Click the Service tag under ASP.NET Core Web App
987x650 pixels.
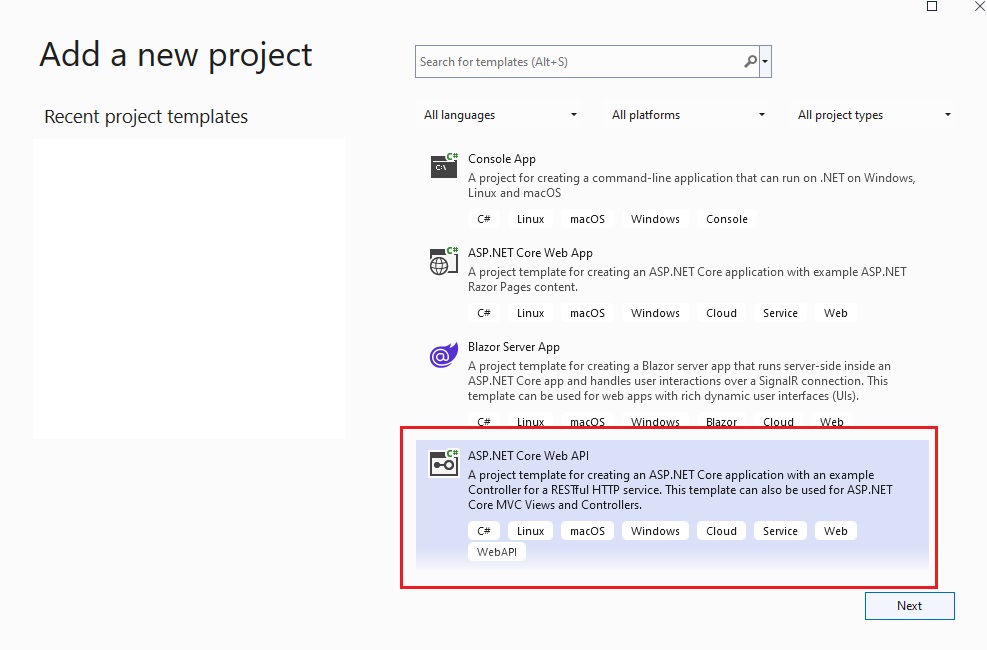click(x=781, y=313)
